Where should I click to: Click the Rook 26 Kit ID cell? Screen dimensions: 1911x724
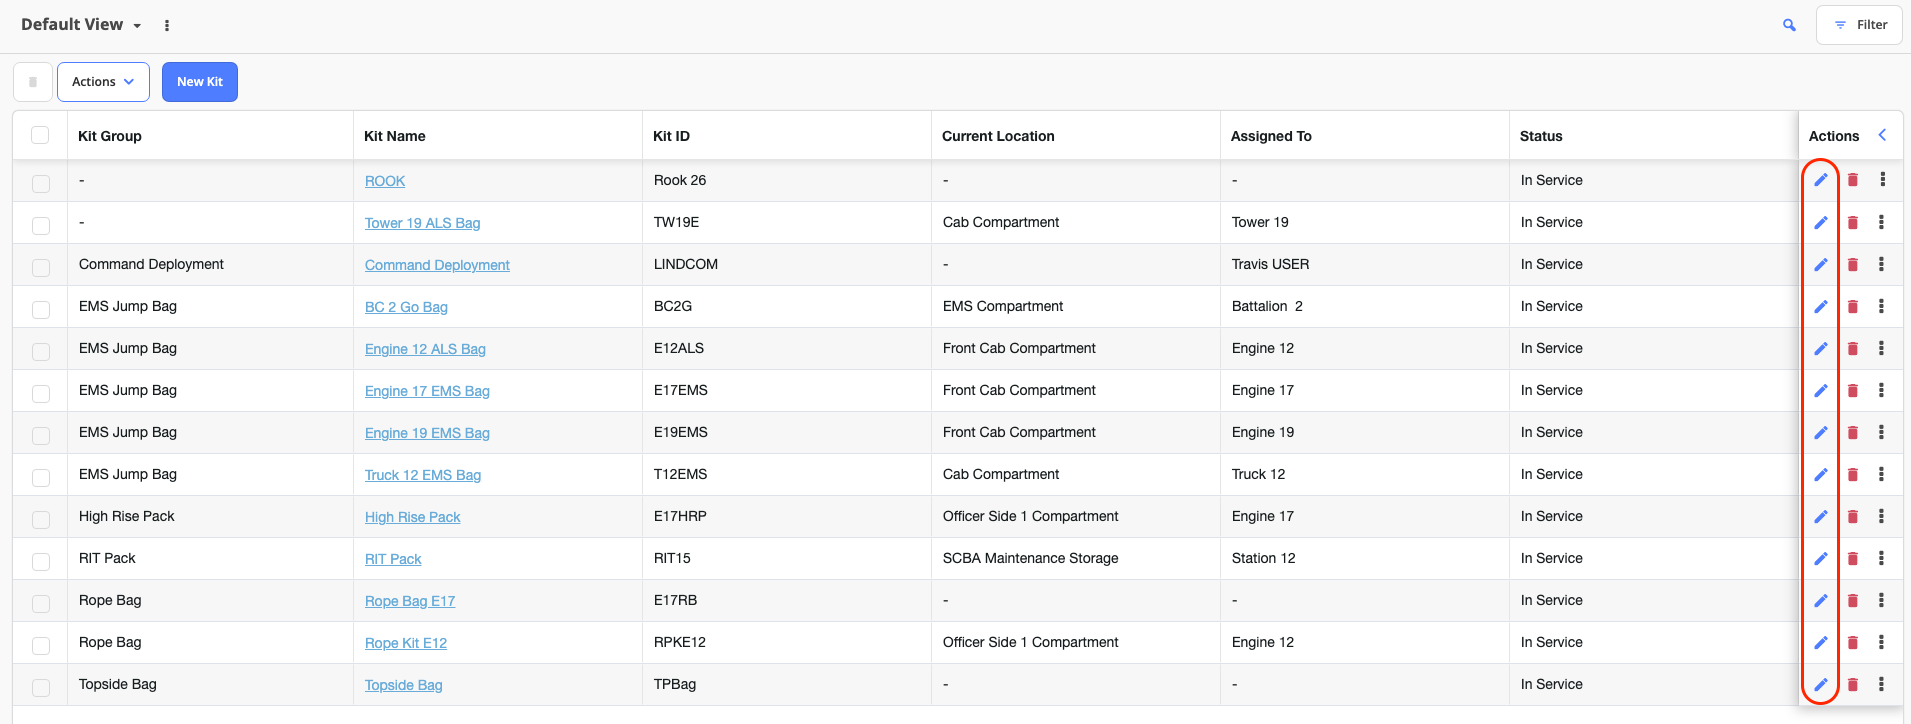click(x=786, y=180)
